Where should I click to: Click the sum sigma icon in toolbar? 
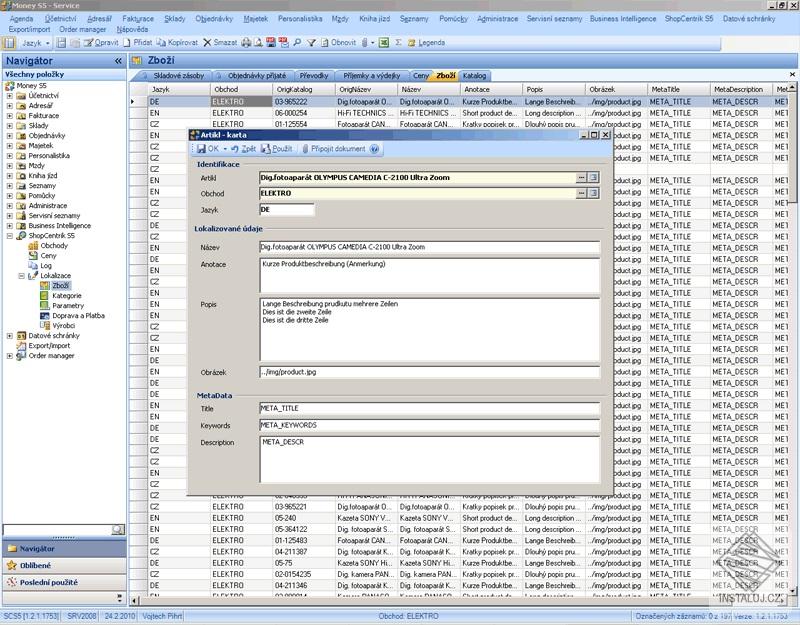point(398,43)
